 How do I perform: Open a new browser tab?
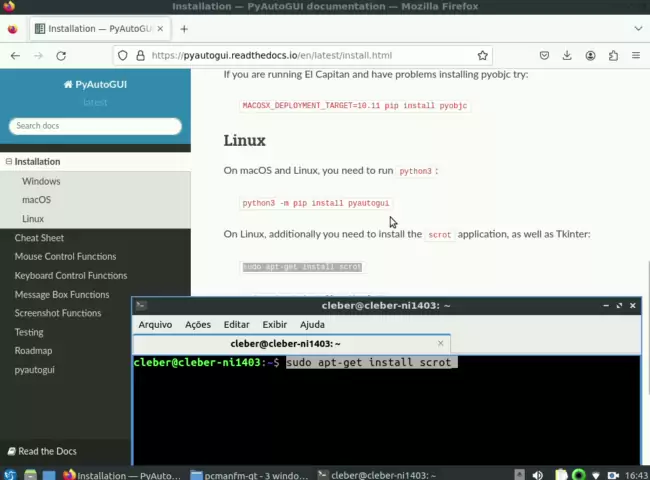pyautogui.click(x=184, y=29)
